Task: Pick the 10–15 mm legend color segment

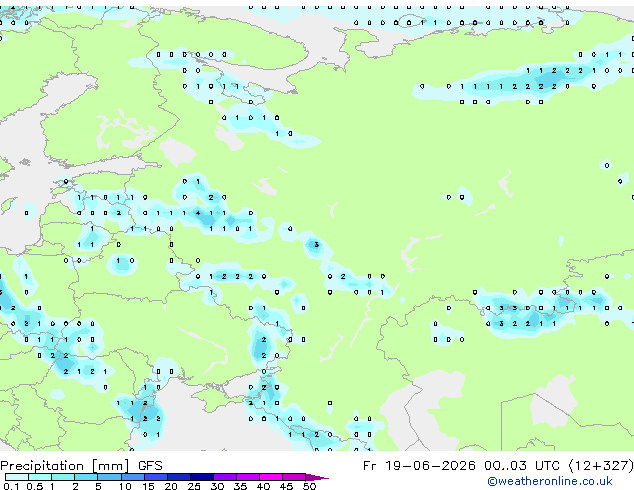Action: pos(133,477)
